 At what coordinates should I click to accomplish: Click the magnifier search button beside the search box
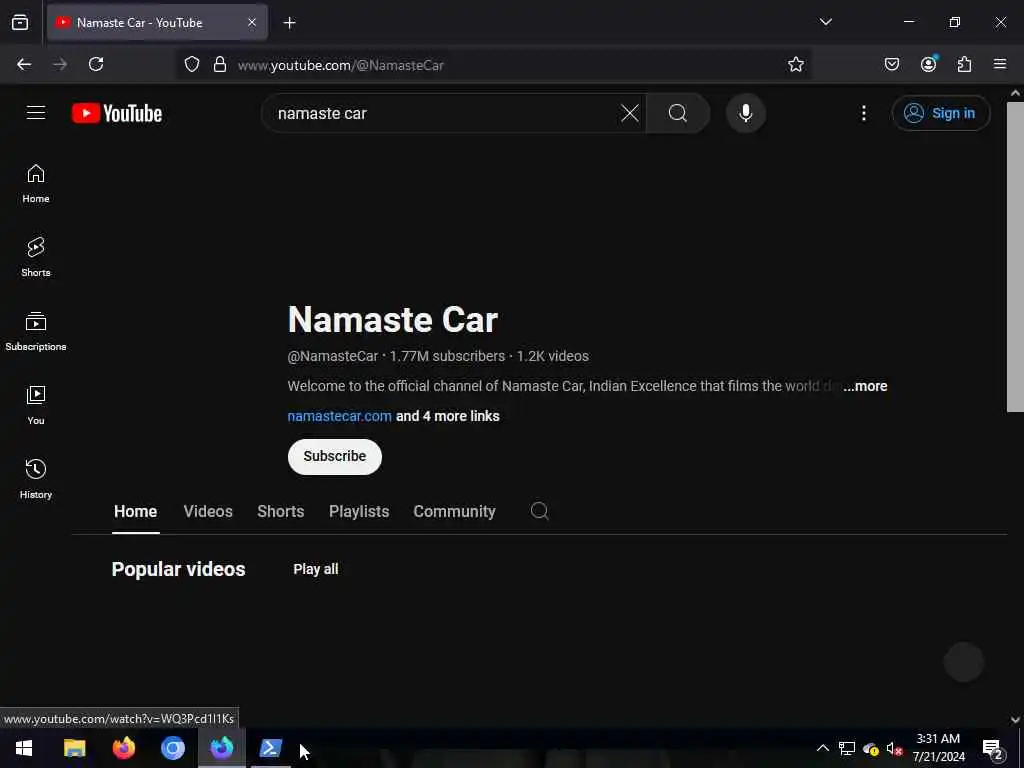point(678,113)
